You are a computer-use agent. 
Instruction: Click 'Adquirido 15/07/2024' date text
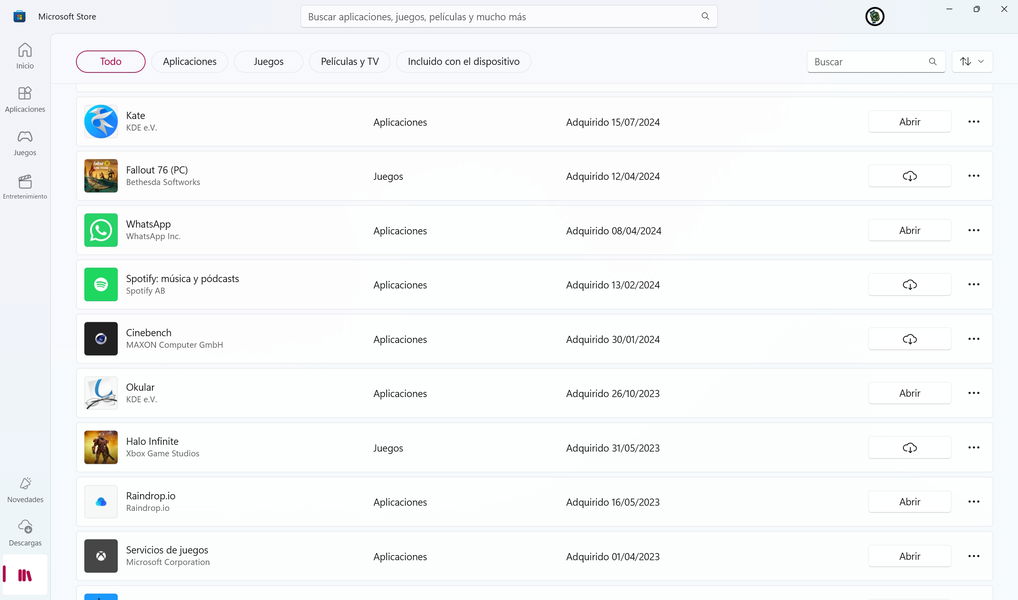coord(613,122)
